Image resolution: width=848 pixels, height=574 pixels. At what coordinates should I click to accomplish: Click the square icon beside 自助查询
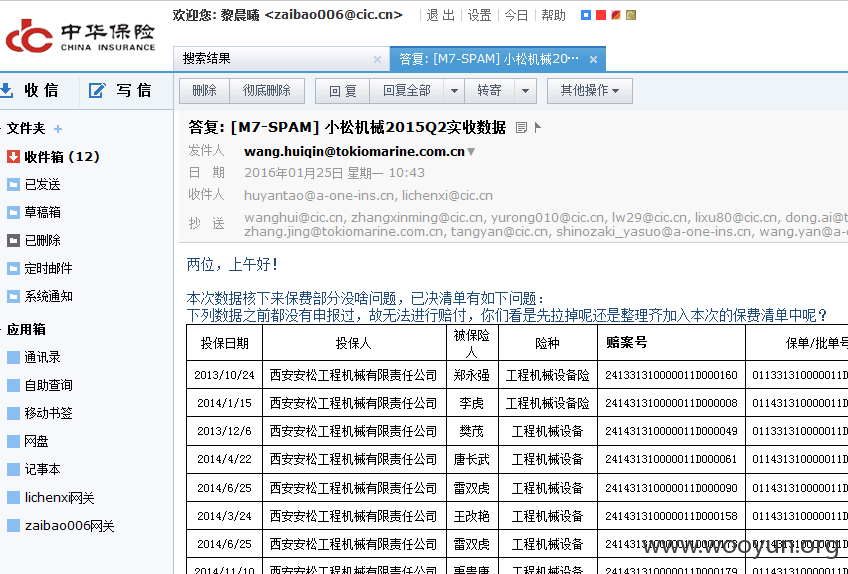[x=13, y=385]
